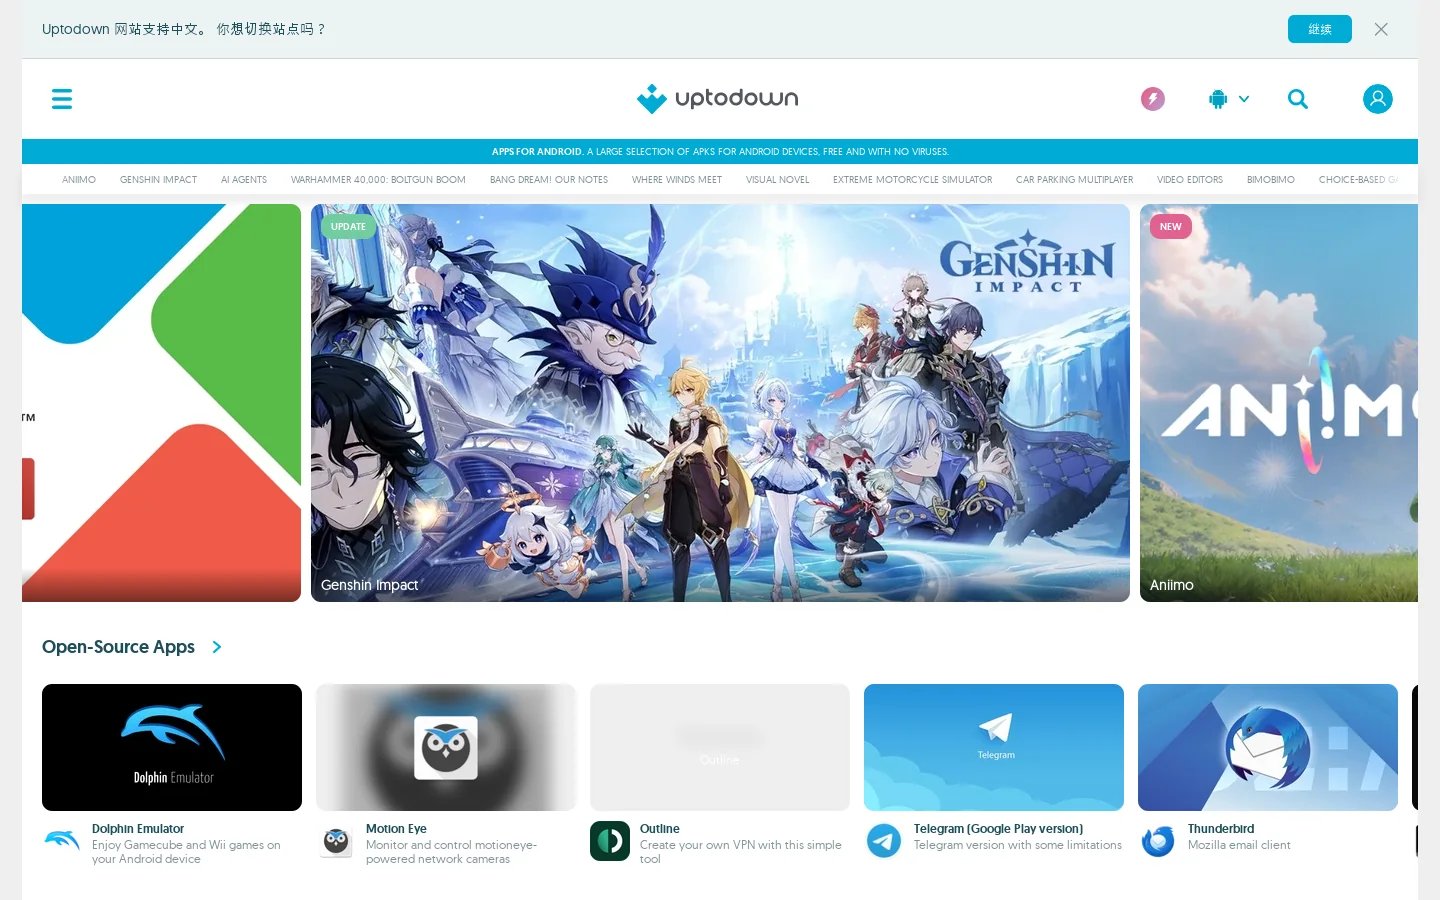Open the Open-Source Apps heading
This screenshot has width=1440, height=900.
(x=118, y=647)
